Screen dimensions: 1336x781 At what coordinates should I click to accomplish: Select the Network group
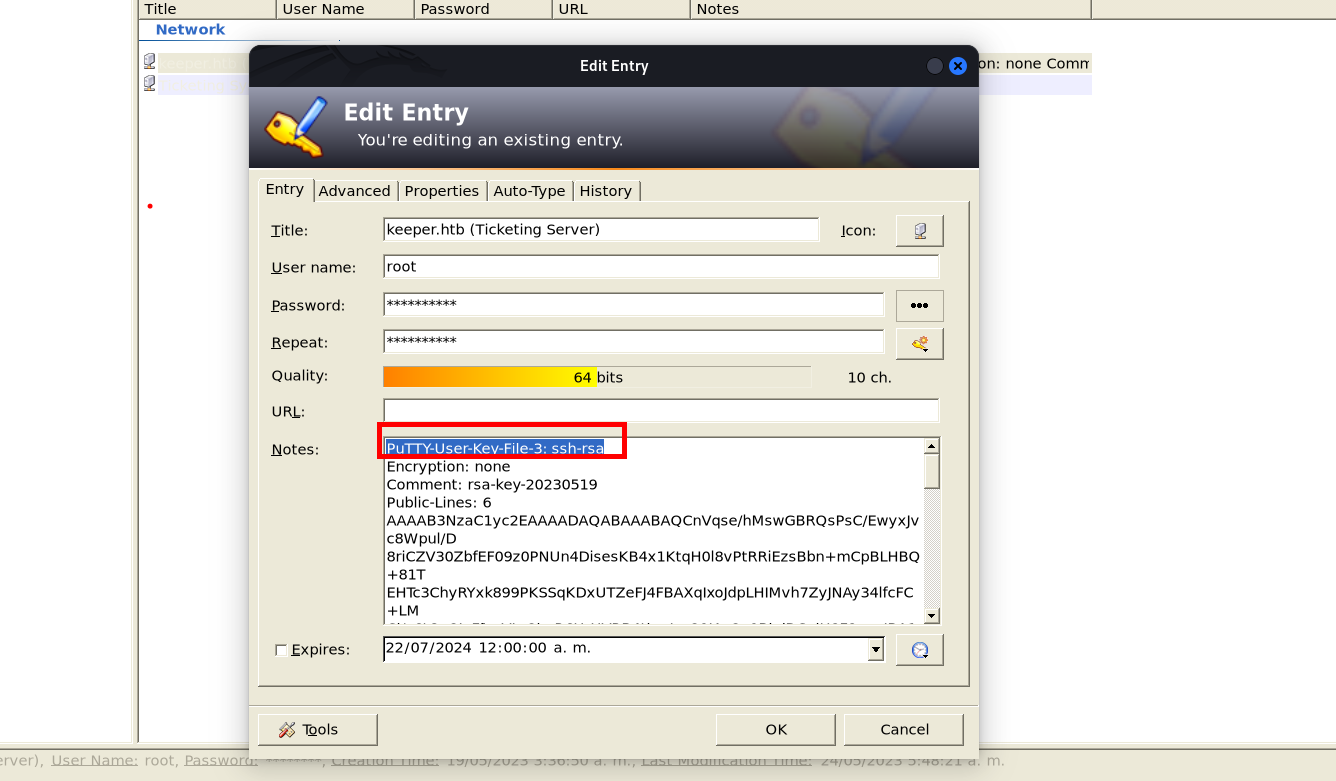pos(190,30)
